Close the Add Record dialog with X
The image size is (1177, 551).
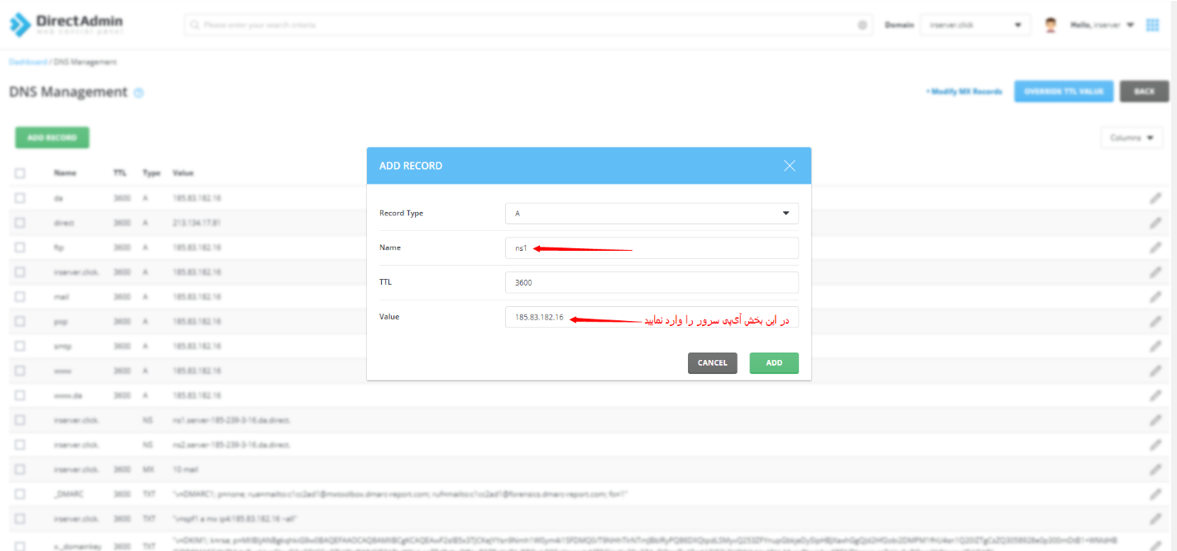point(790,166)
